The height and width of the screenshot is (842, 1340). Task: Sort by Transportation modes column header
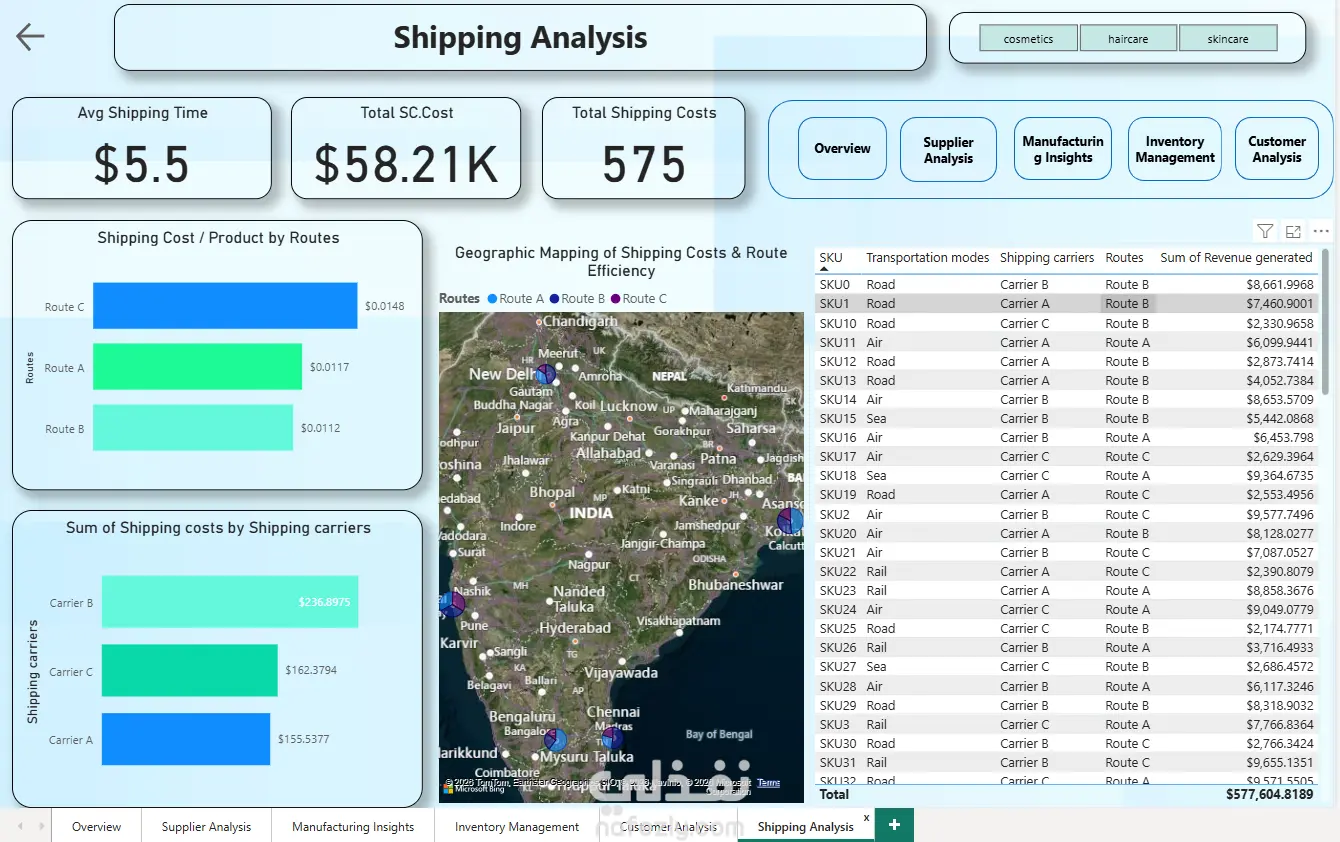pos(927,258)
